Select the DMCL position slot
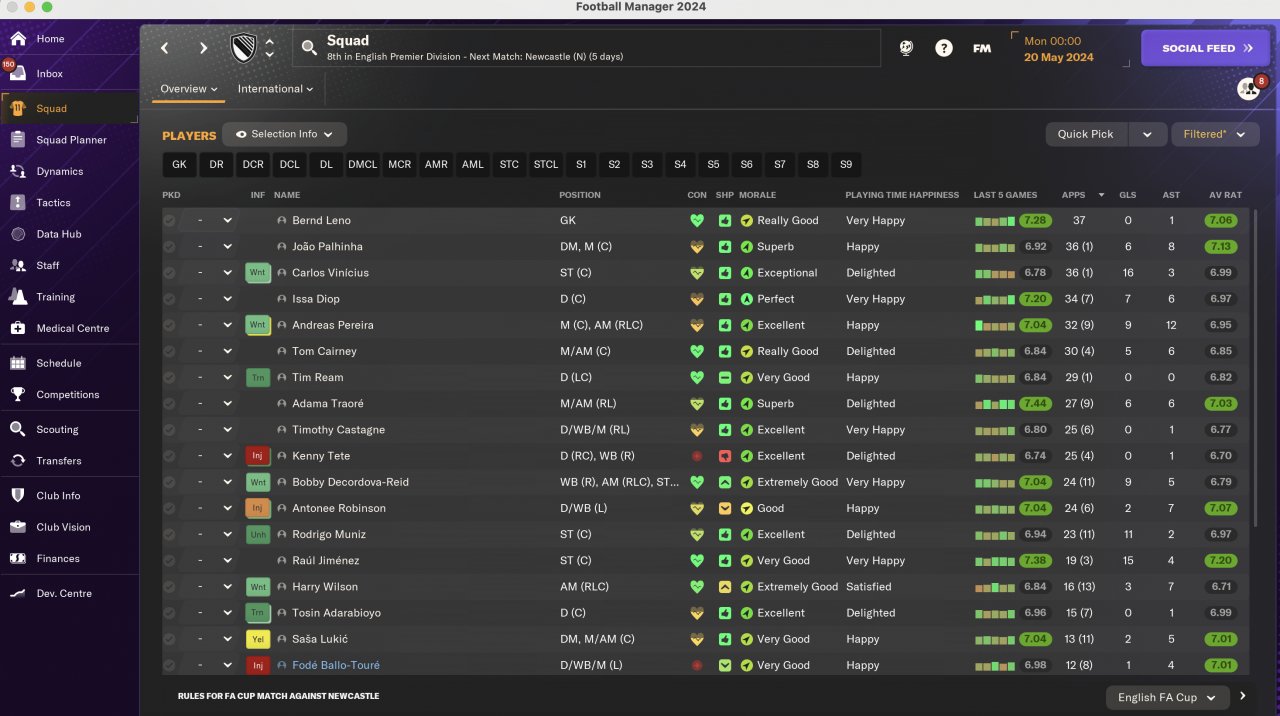 363,164
